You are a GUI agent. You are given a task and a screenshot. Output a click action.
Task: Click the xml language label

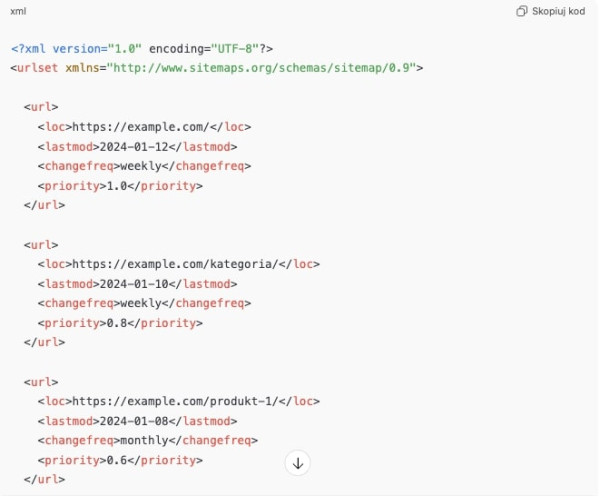18,11
